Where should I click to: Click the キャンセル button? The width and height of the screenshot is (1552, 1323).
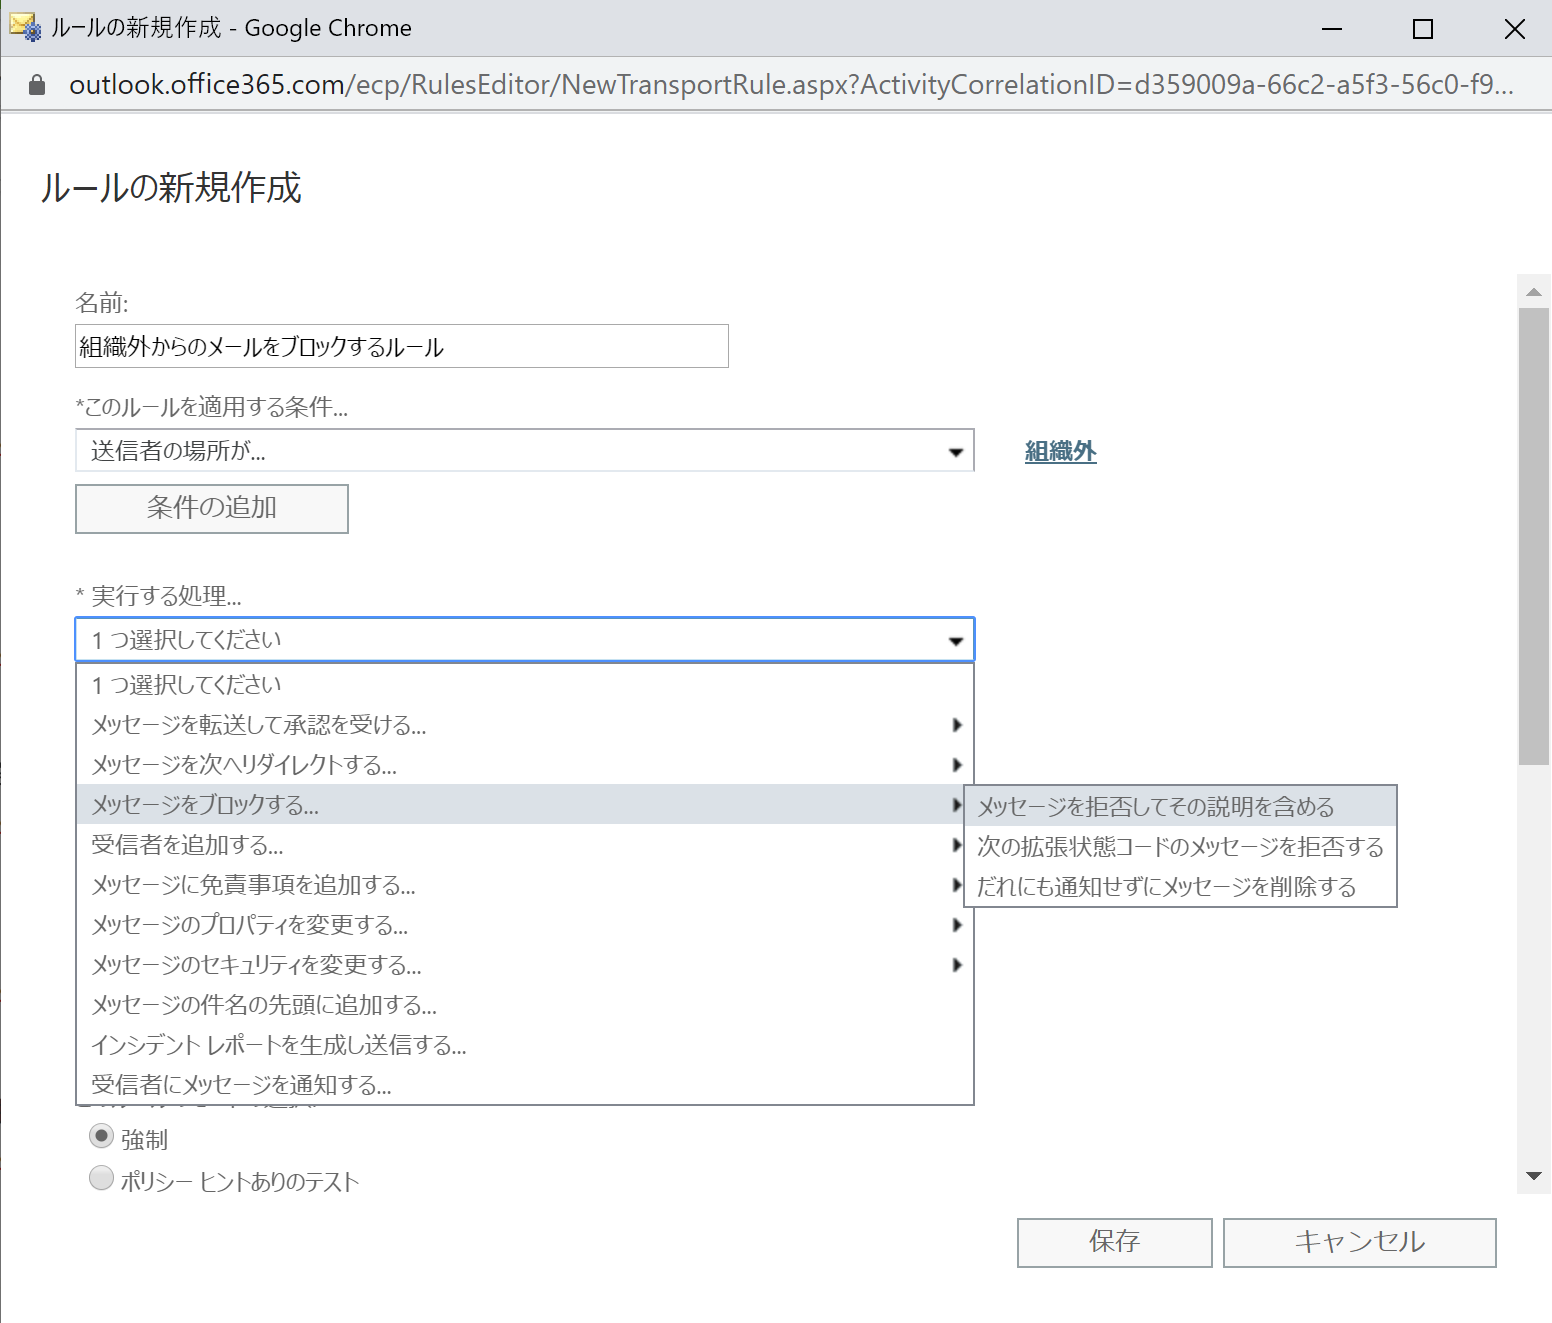pos(1360,1242)
